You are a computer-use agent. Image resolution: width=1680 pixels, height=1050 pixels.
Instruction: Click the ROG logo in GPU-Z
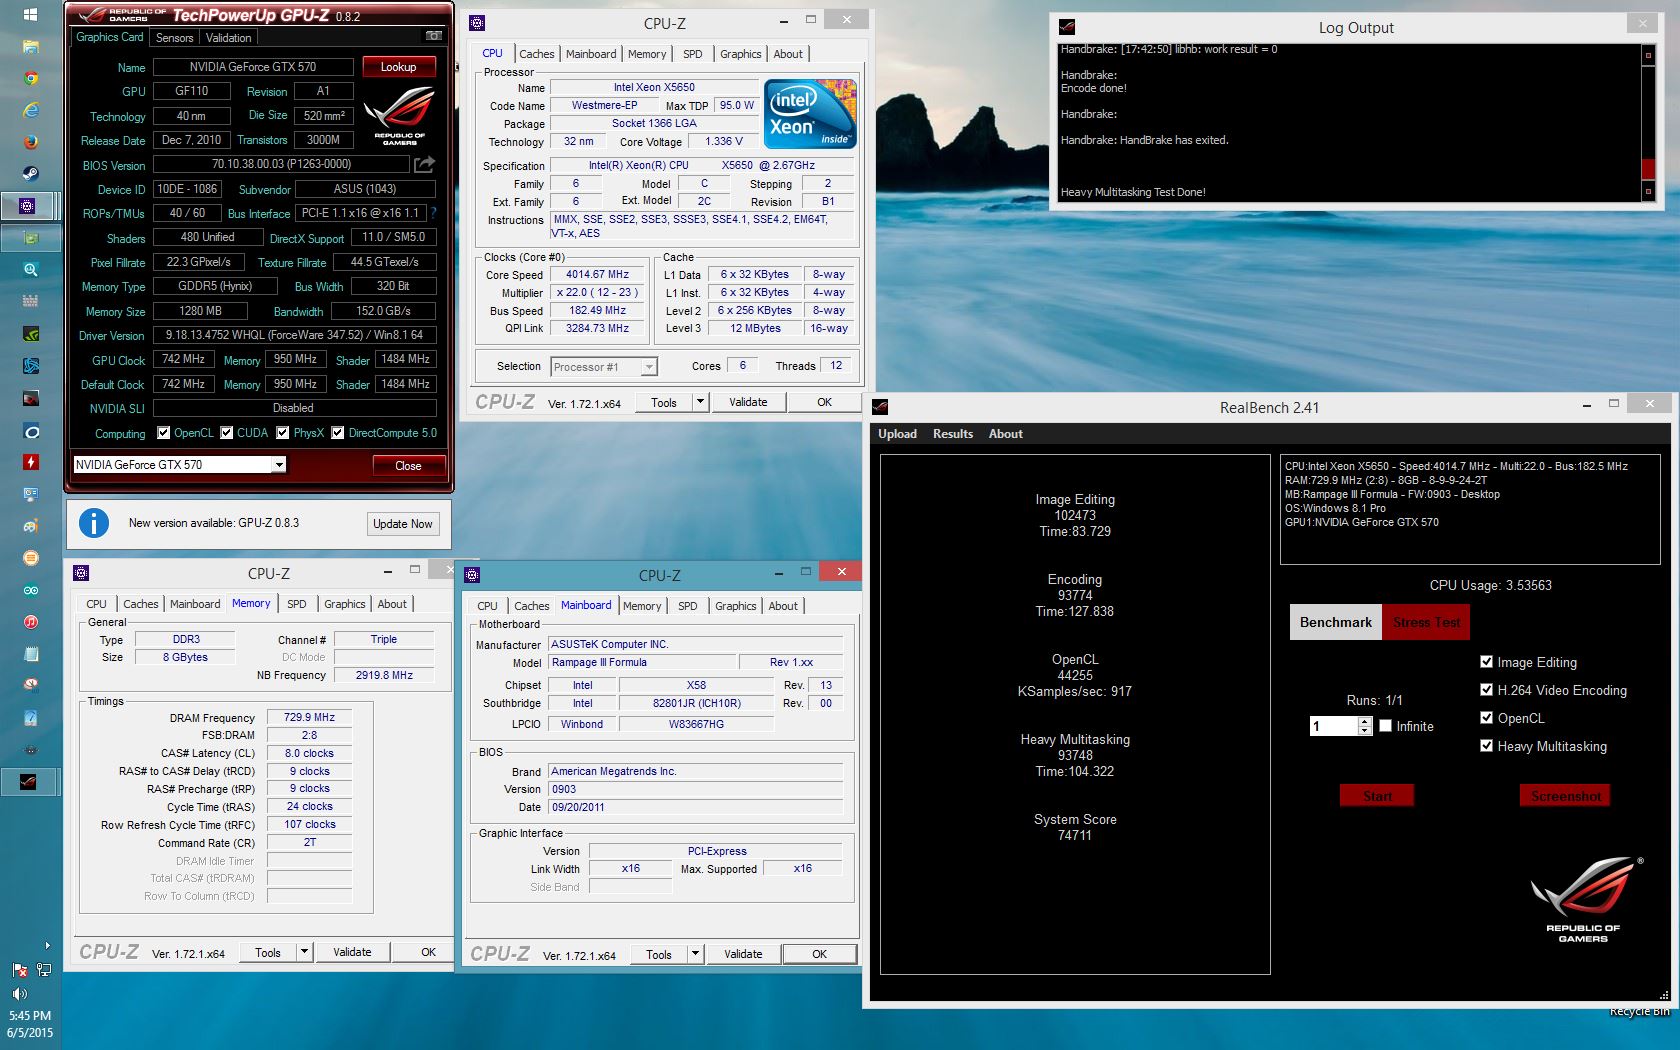click(x=399, y=117)
